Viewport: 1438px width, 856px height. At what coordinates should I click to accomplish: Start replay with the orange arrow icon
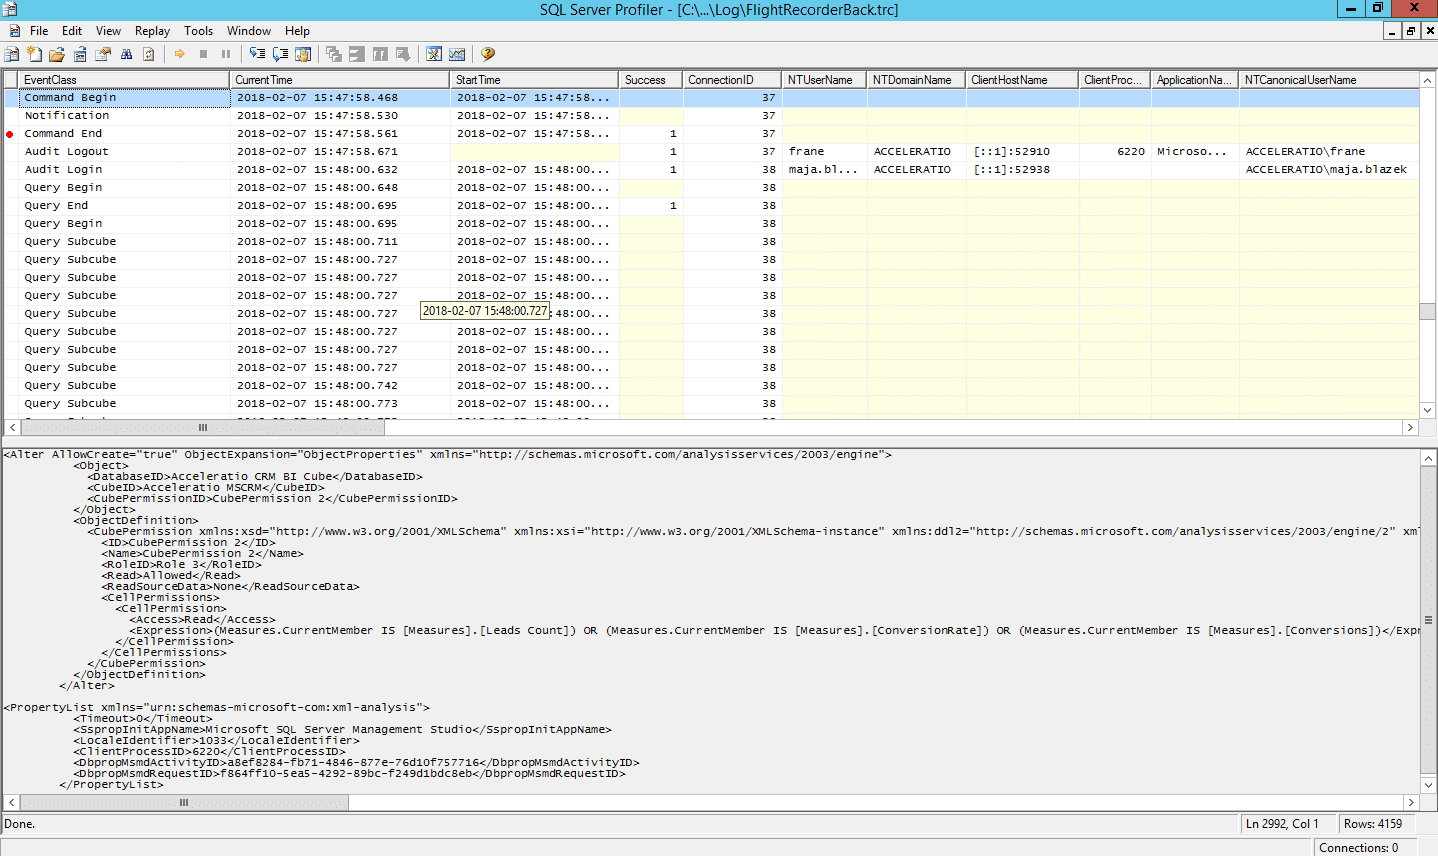[x=180, y=54]
